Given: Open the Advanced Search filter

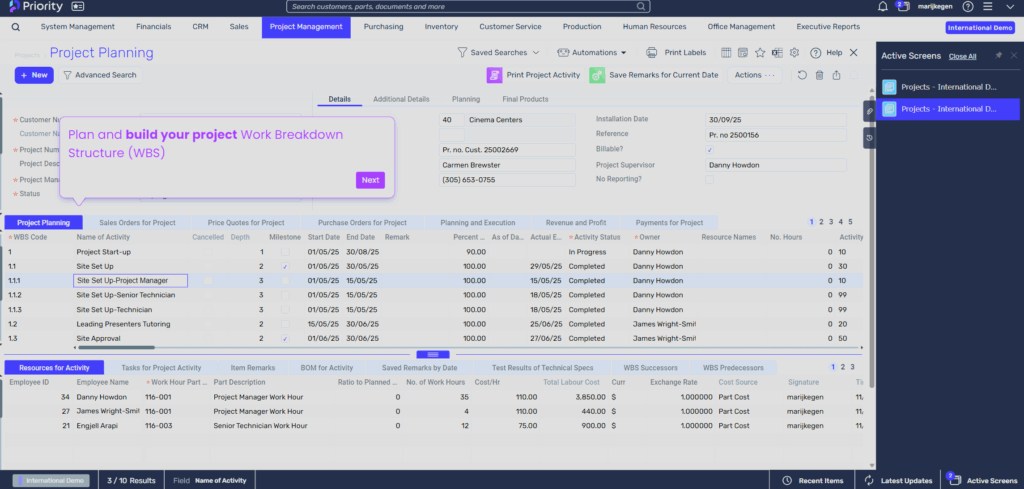Looking at the screenshot, I should (x=101, y=75).
